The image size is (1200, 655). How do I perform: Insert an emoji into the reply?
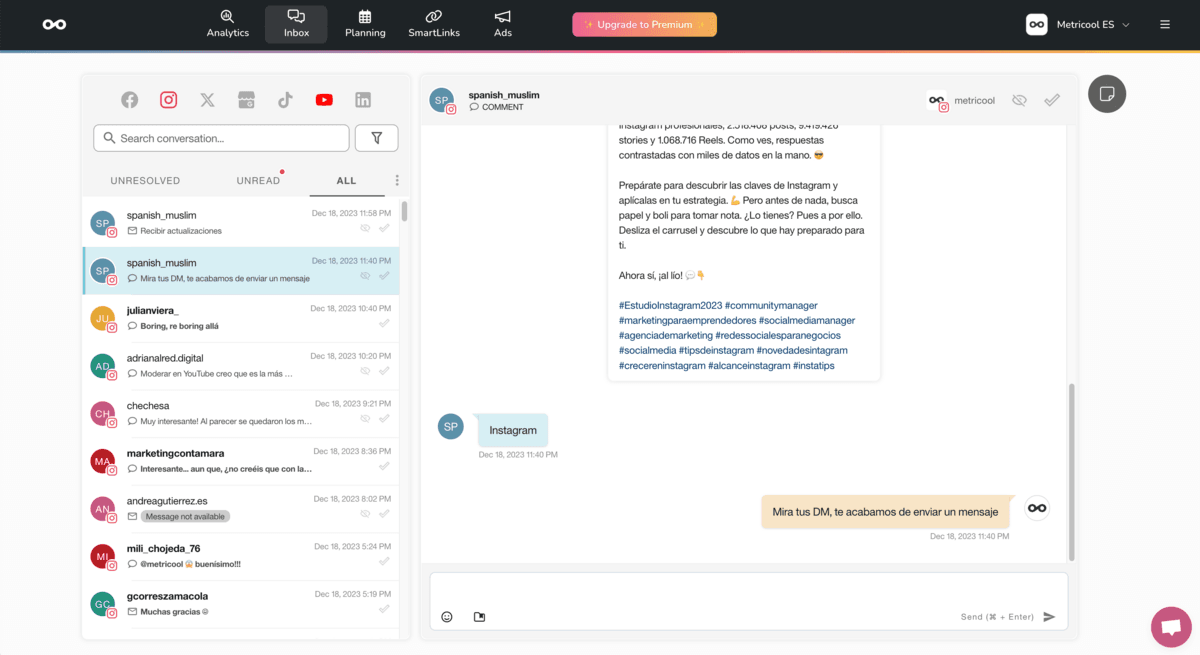(x=447, y=616)
